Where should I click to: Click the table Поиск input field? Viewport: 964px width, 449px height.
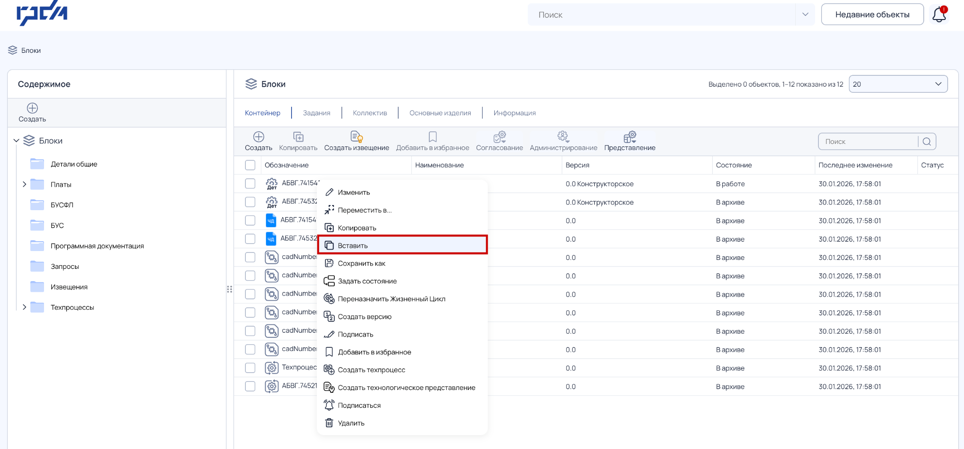867,141
